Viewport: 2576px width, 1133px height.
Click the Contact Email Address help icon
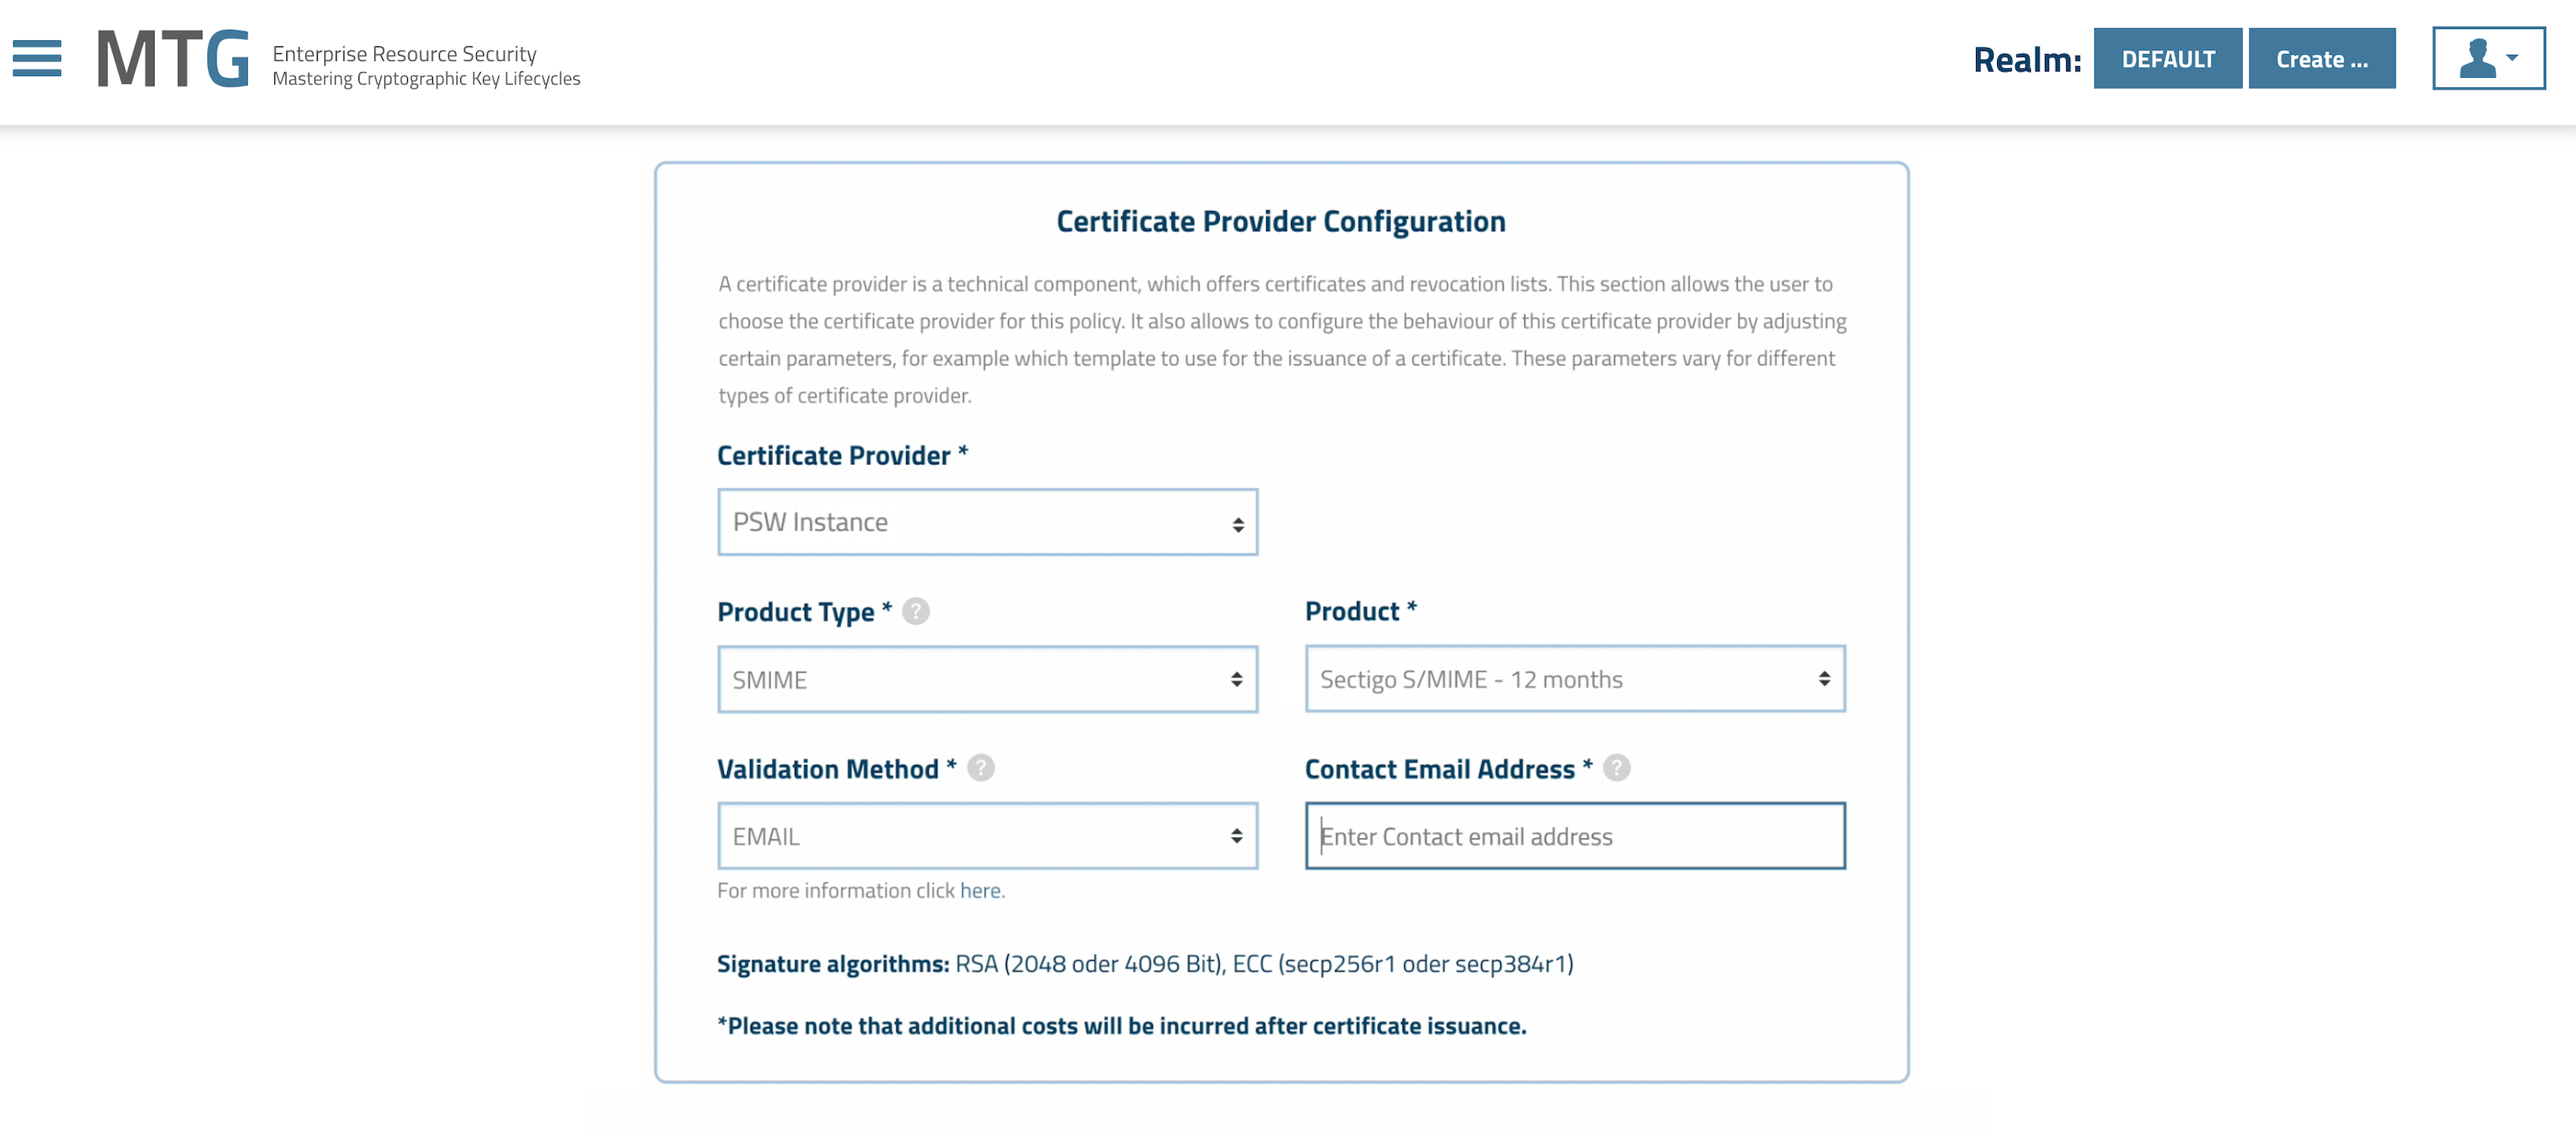tap(1616, 768)
